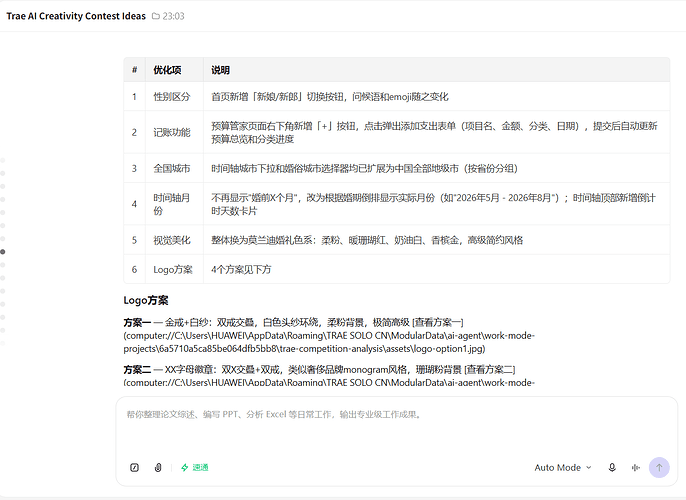This screenshot has width=686, height=500.
Task: Toggle the 速通 lightning mode
Action: pyautogui.click(x=195, y=467)
